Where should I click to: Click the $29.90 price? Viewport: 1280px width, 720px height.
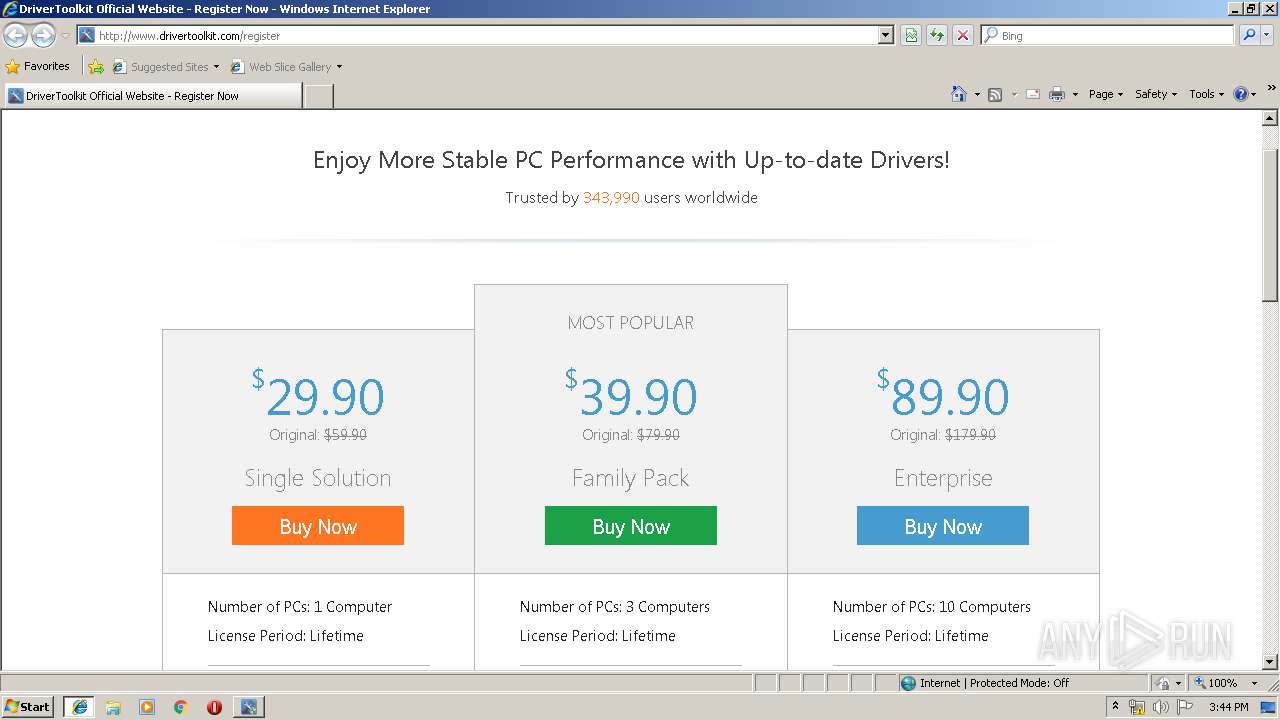point(318,395)
